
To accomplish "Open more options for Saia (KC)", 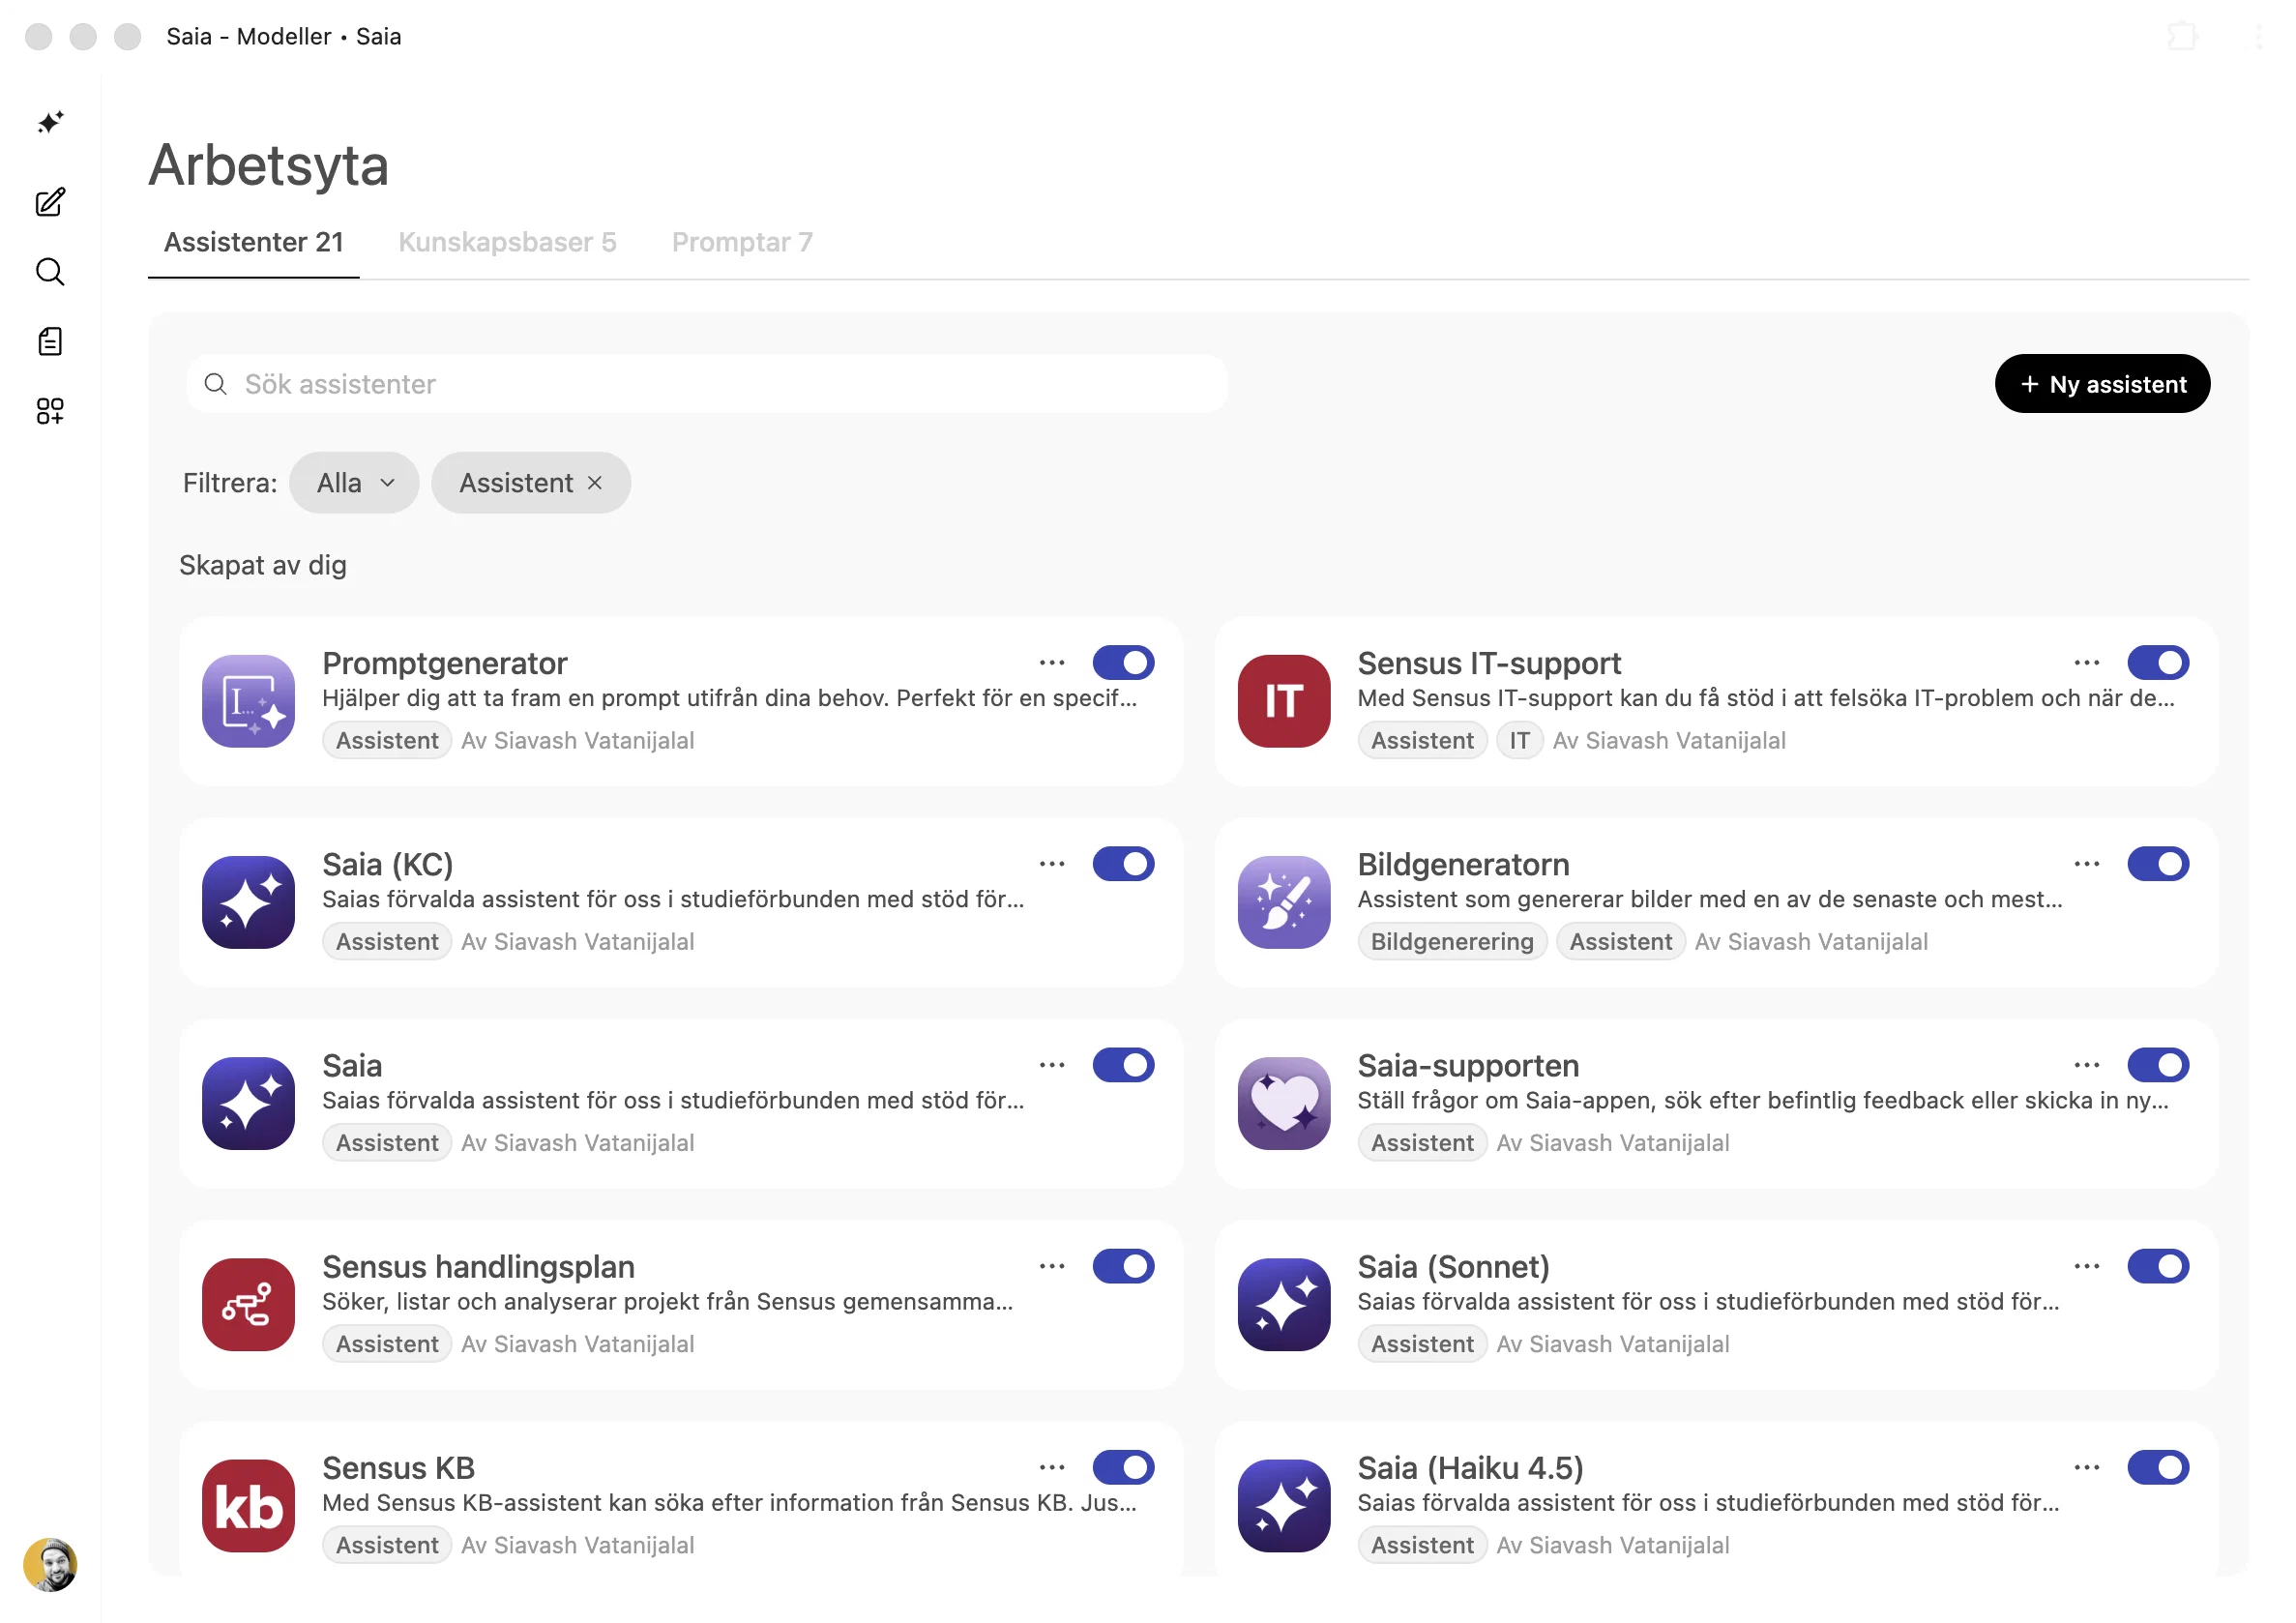I will tap(1052, 863).
